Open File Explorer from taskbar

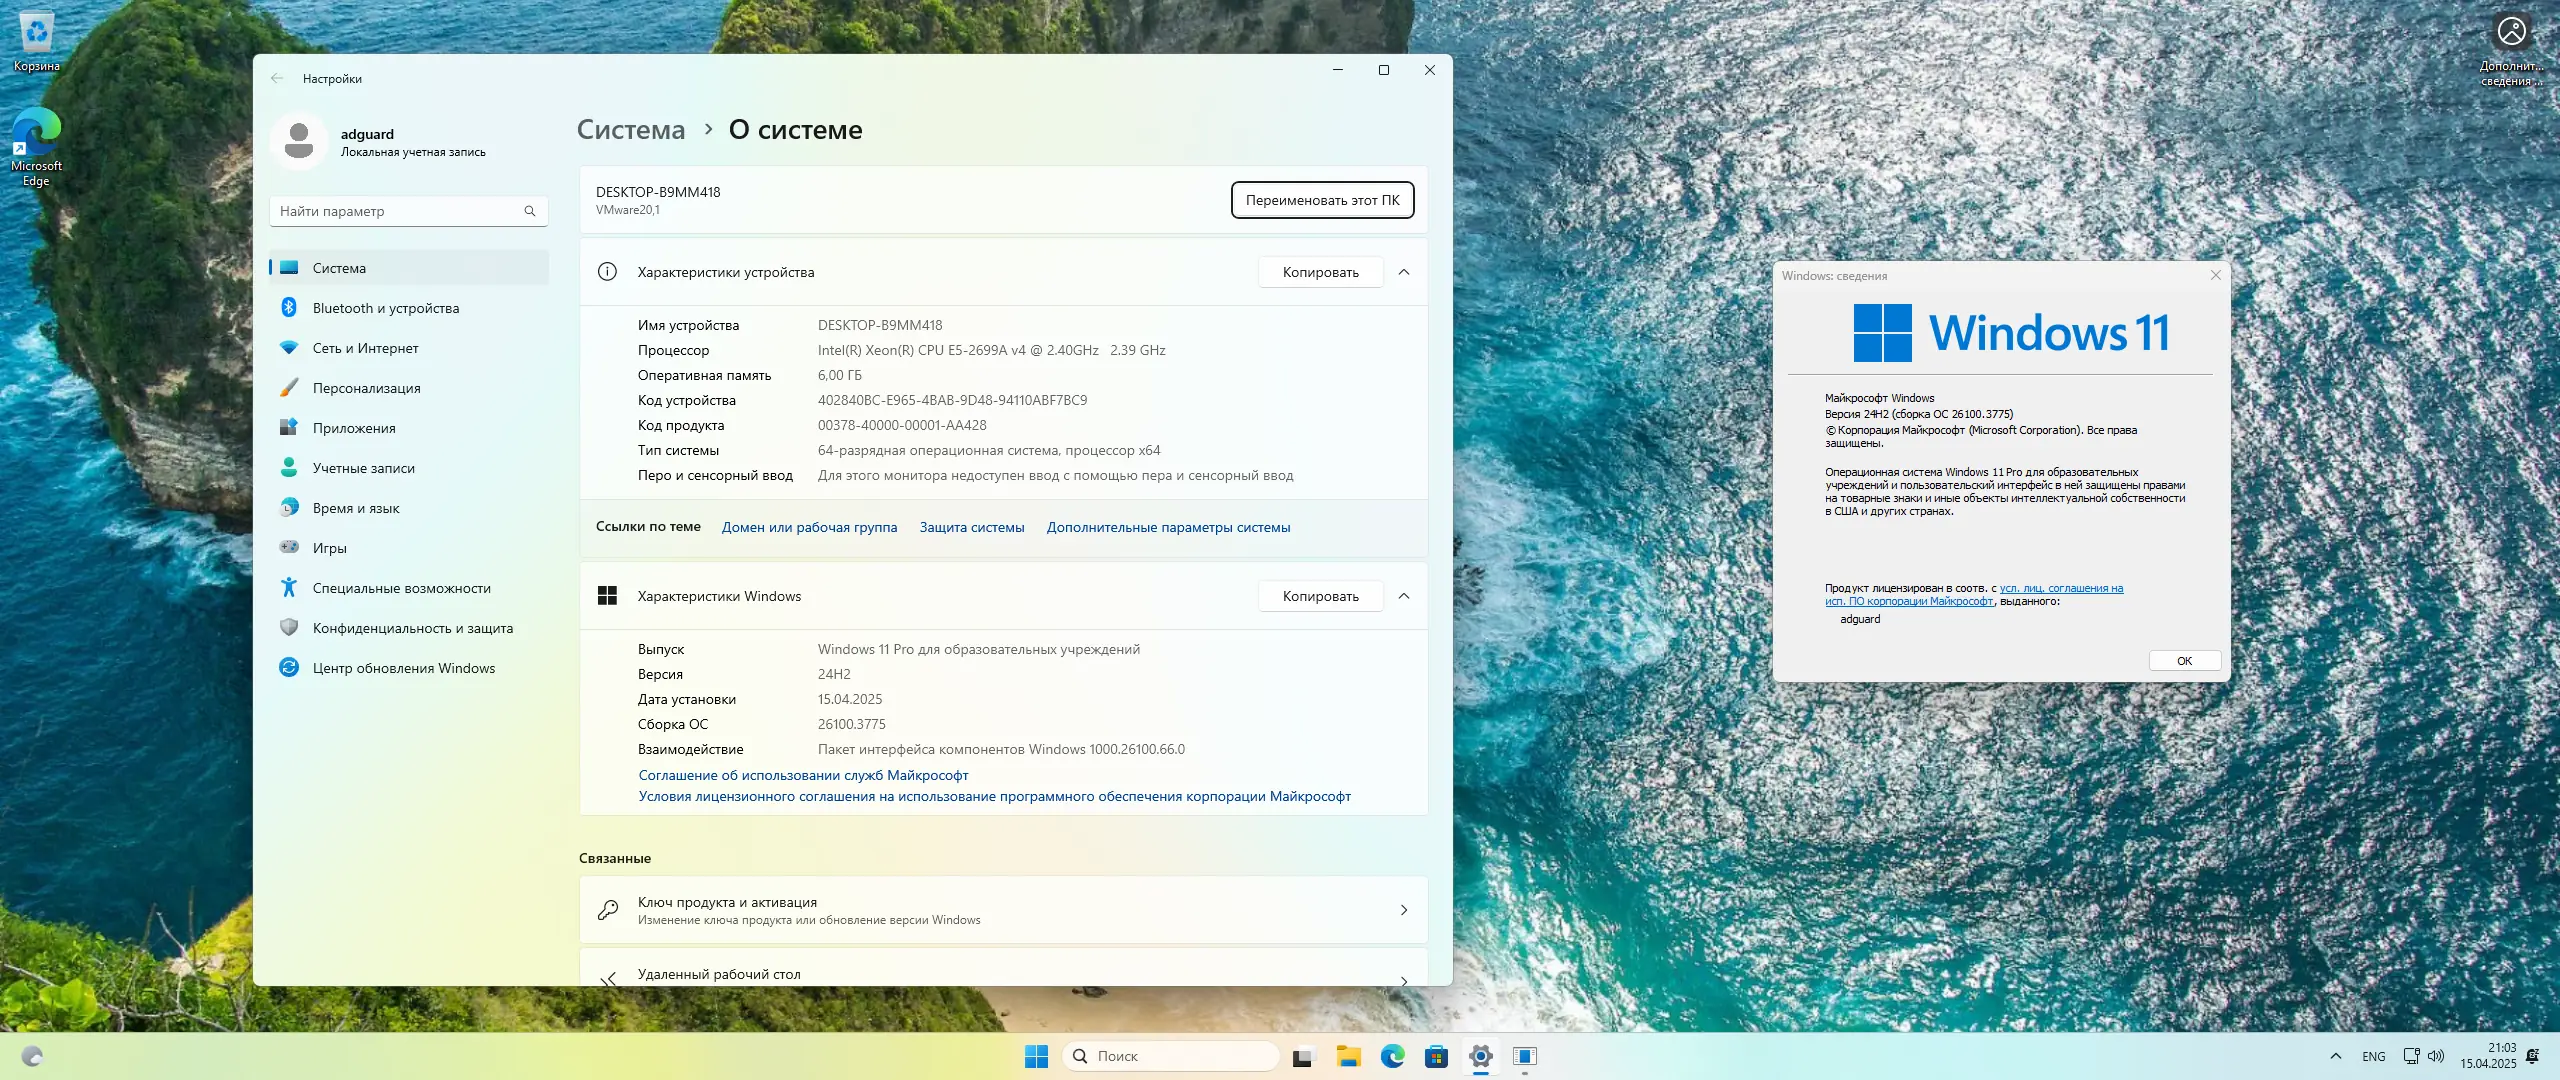tap(1346, 1055)
